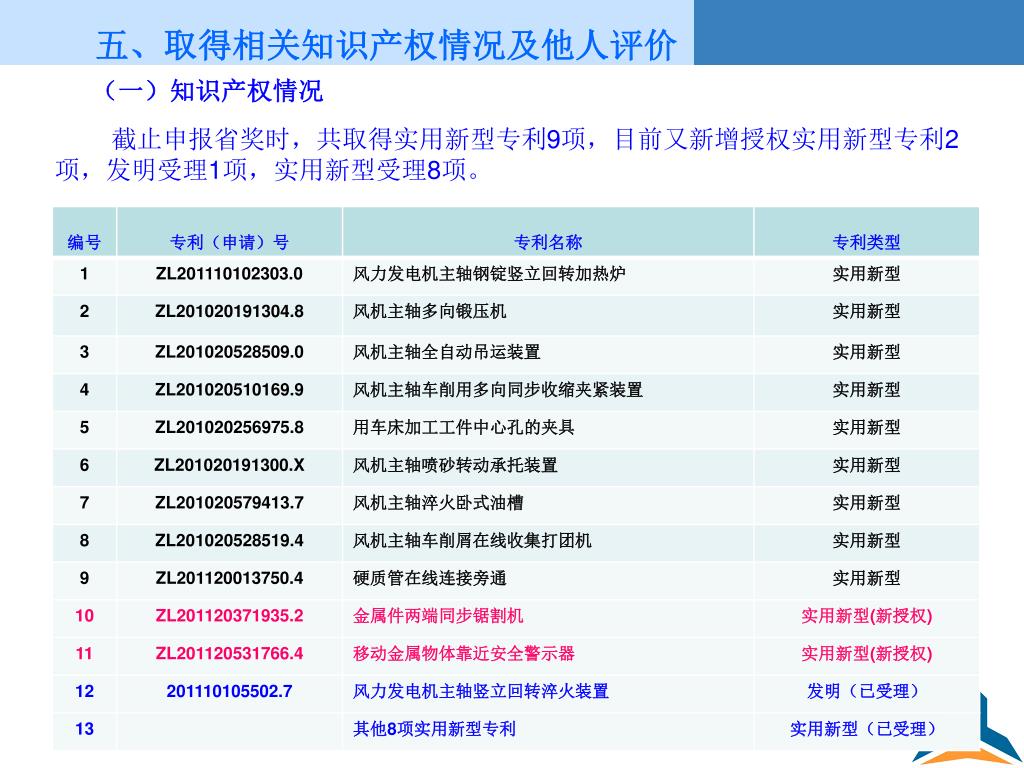1024x768 pixels.
Task: Select red patent number ZL201120531766.4
Action: [x=229, y=654]
